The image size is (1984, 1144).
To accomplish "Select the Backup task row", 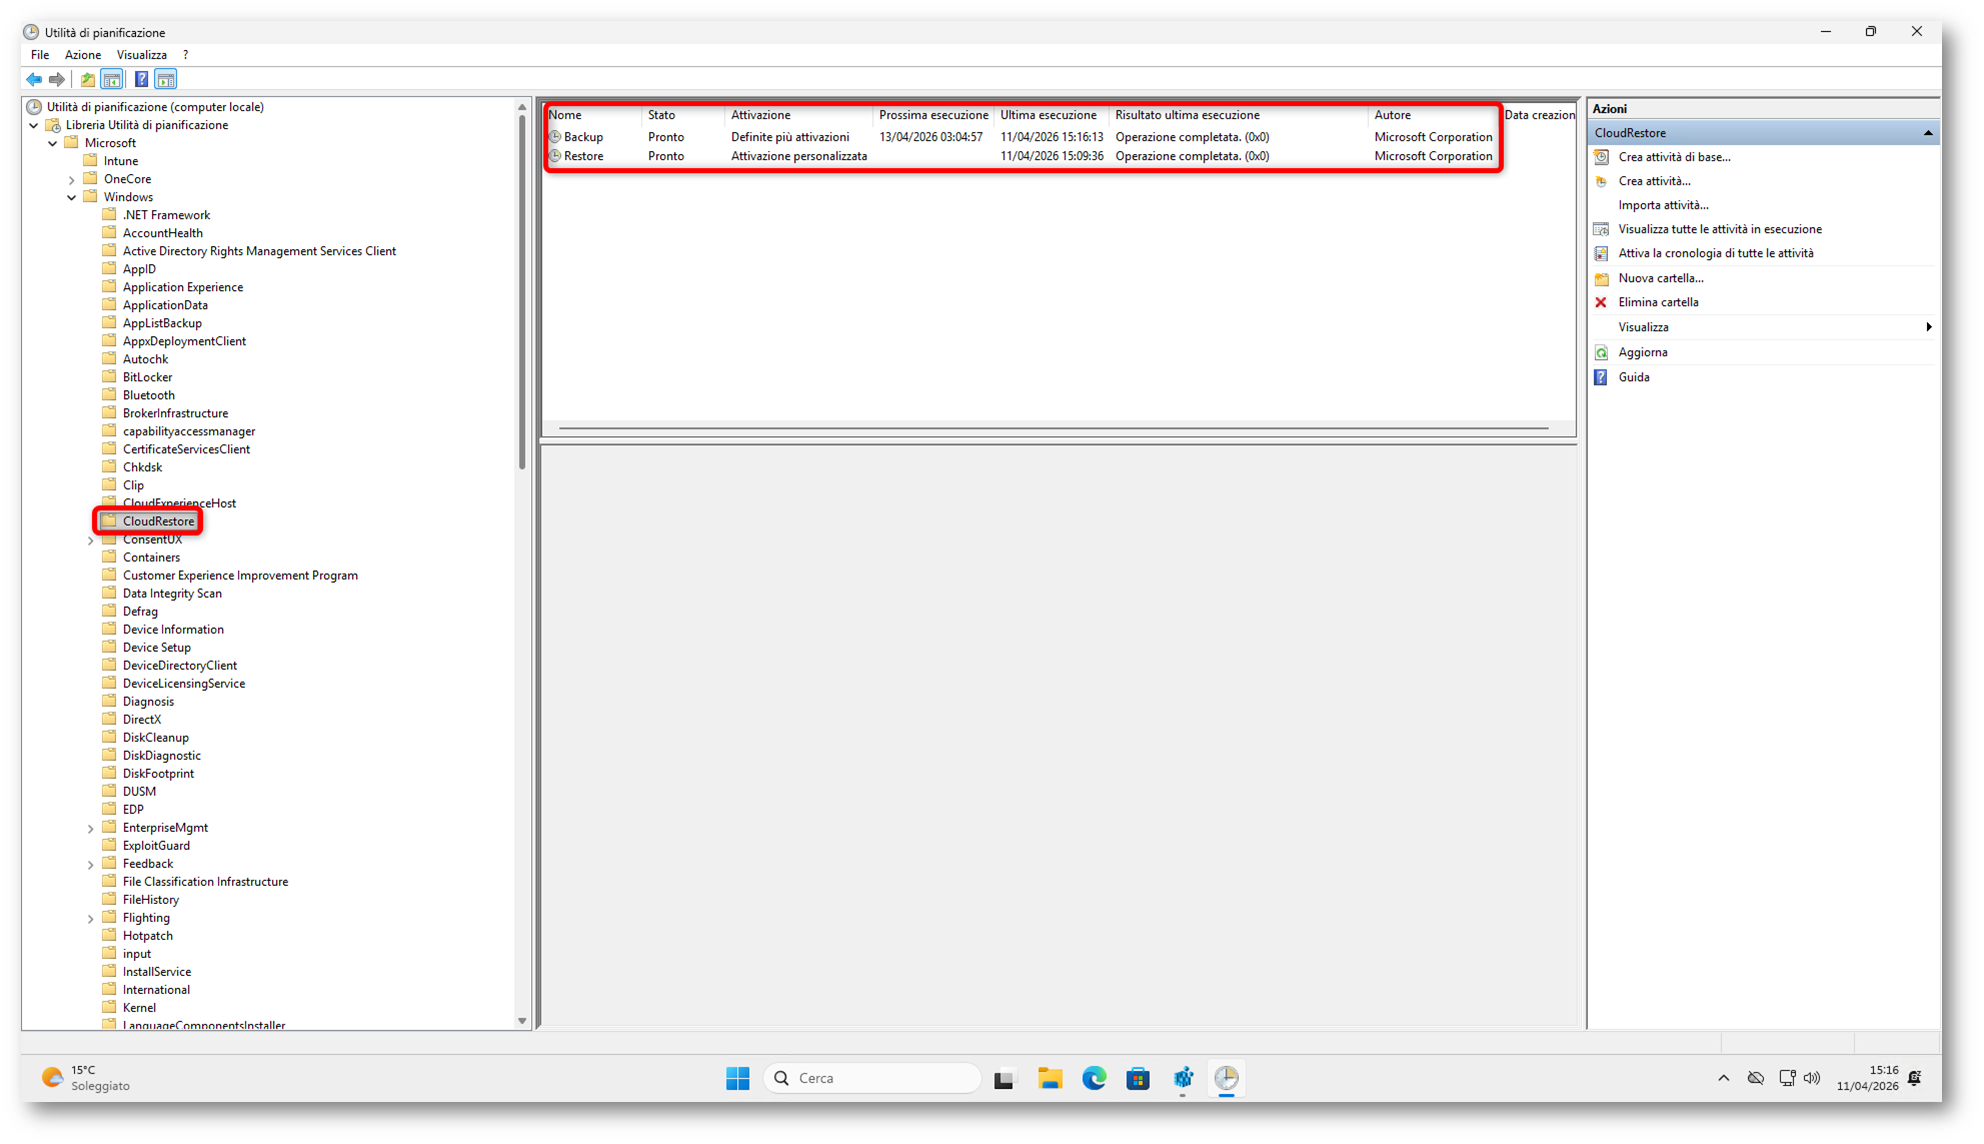I will [583, 137].
